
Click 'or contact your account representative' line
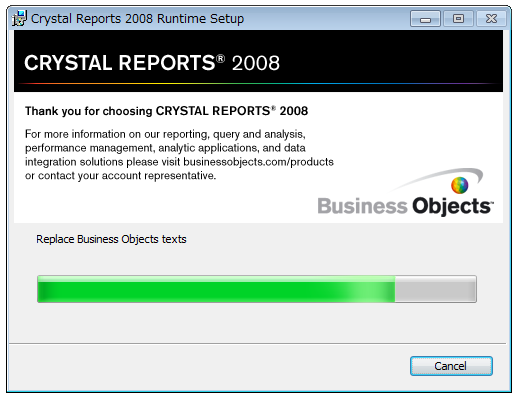click(x=121, y=176)
